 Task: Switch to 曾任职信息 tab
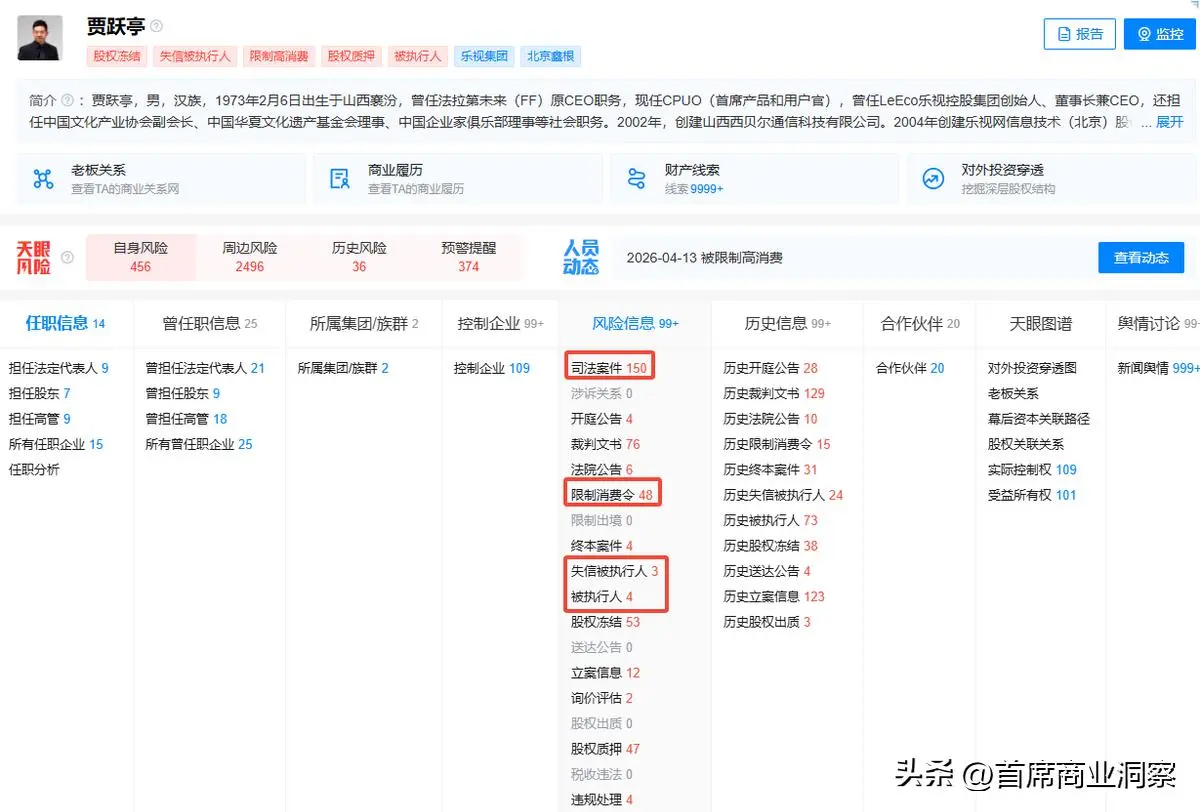209,323
